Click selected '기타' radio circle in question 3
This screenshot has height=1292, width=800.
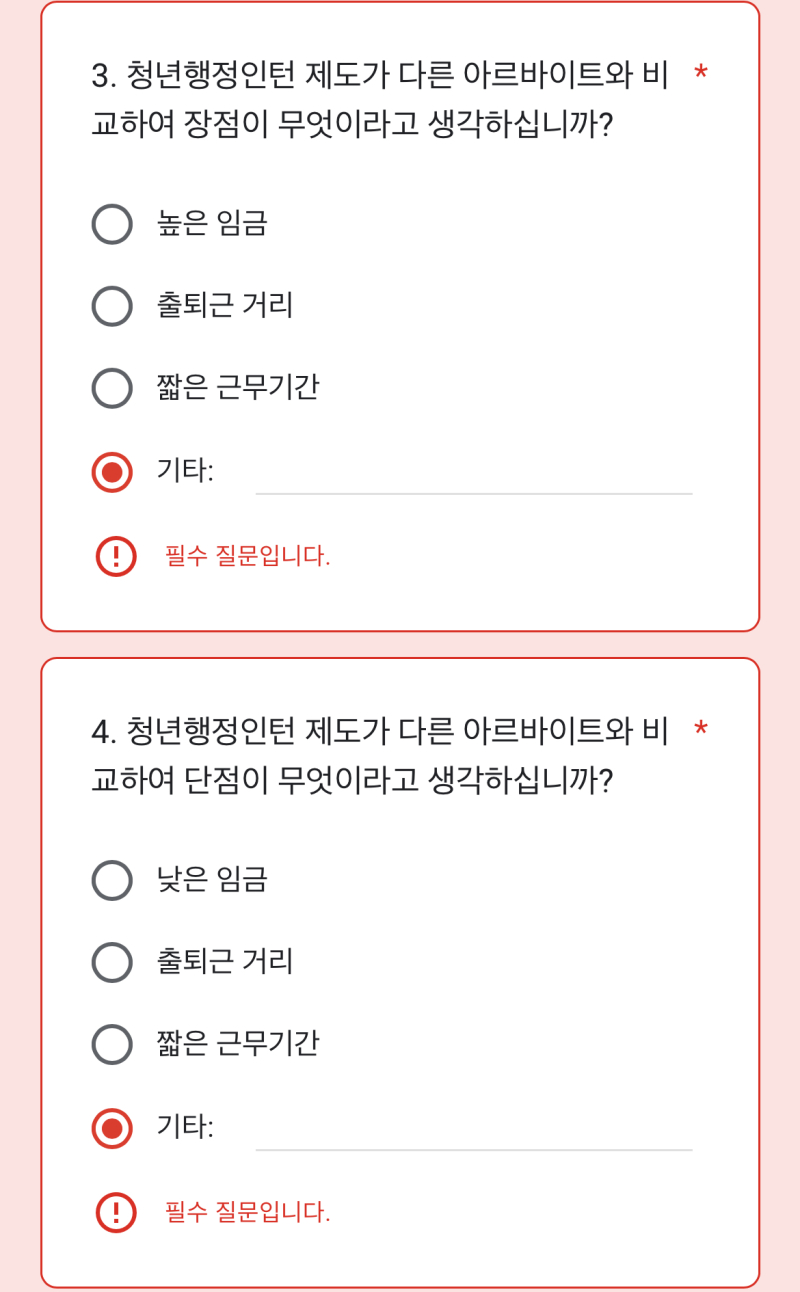(112, 472)
